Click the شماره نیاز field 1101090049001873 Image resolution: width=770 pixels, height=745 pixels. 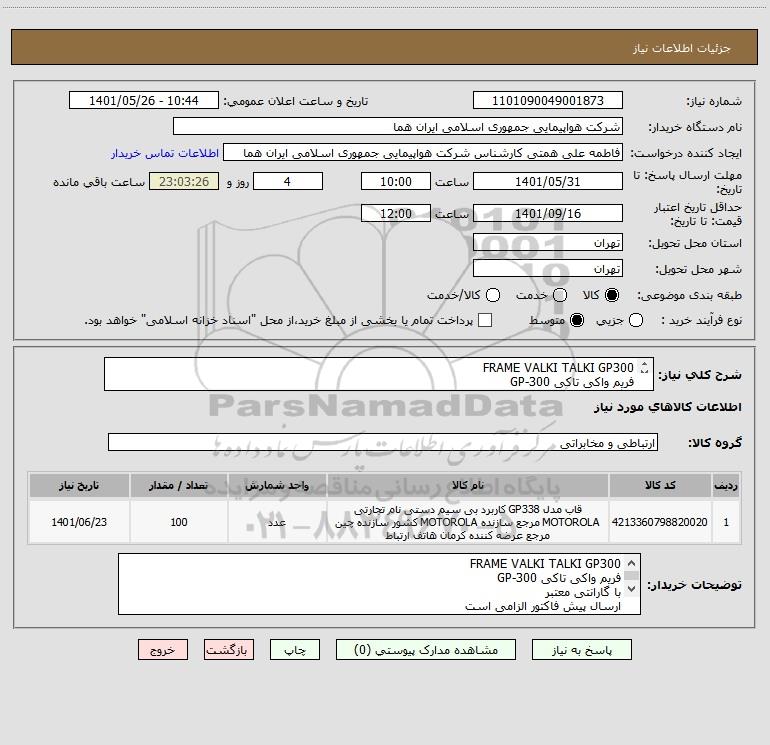click(x=548, y=100)
